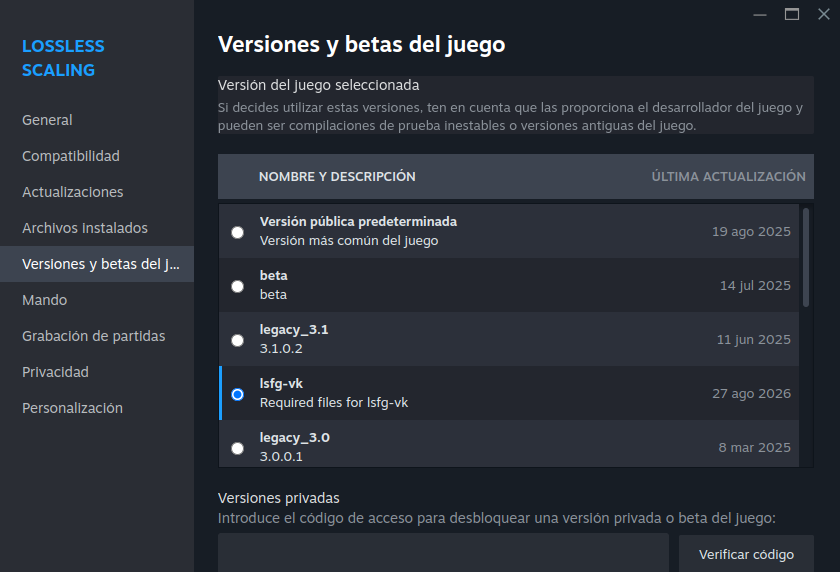This screenshot has width=840, height=572.
Task: Click 'Required files for lsfg-vk' description
Action: [334, 403]
